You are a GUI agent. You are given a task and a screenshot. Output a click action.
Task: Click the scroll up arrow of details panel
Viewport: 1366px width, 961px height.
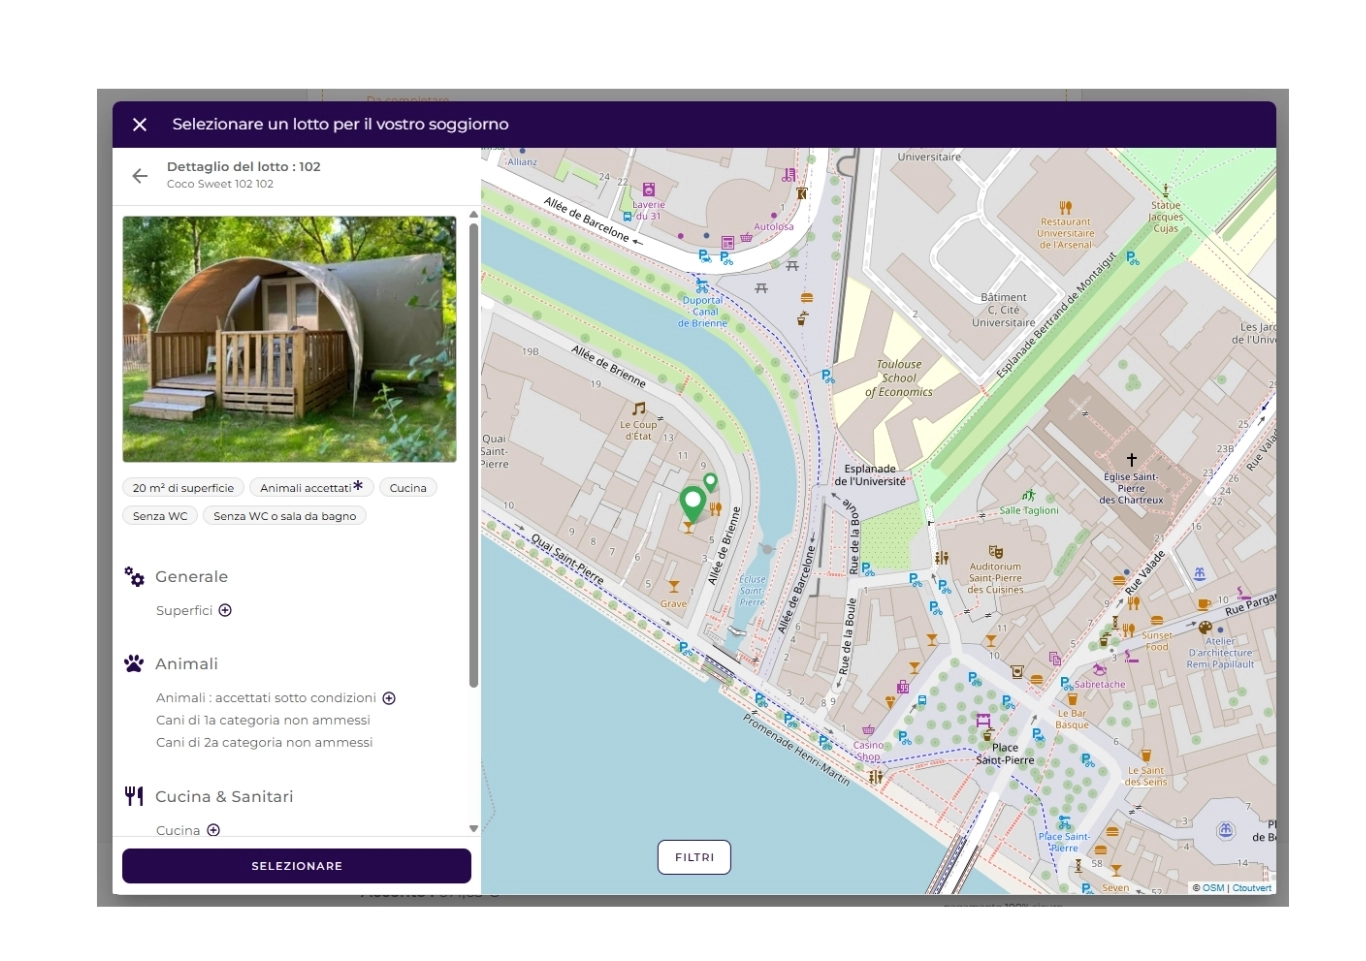click(474, 214)
